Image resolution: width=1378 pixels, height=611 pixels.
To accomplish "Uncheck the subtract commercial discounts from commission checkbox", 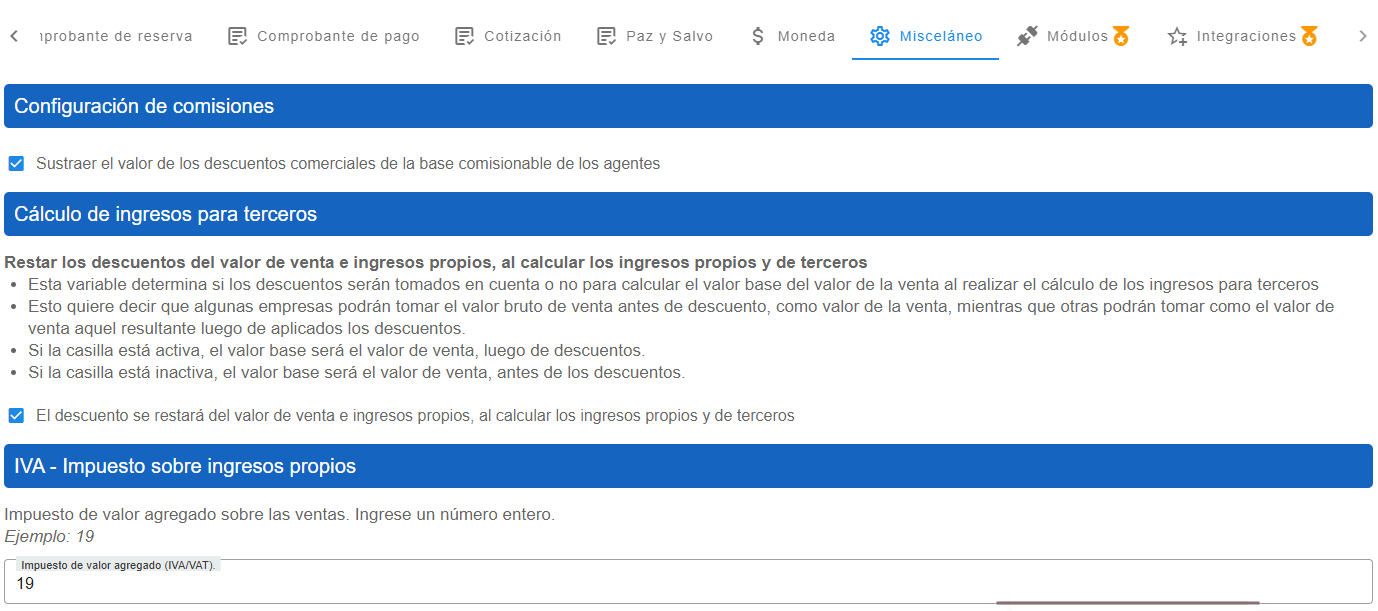I will tap(16, 163).
